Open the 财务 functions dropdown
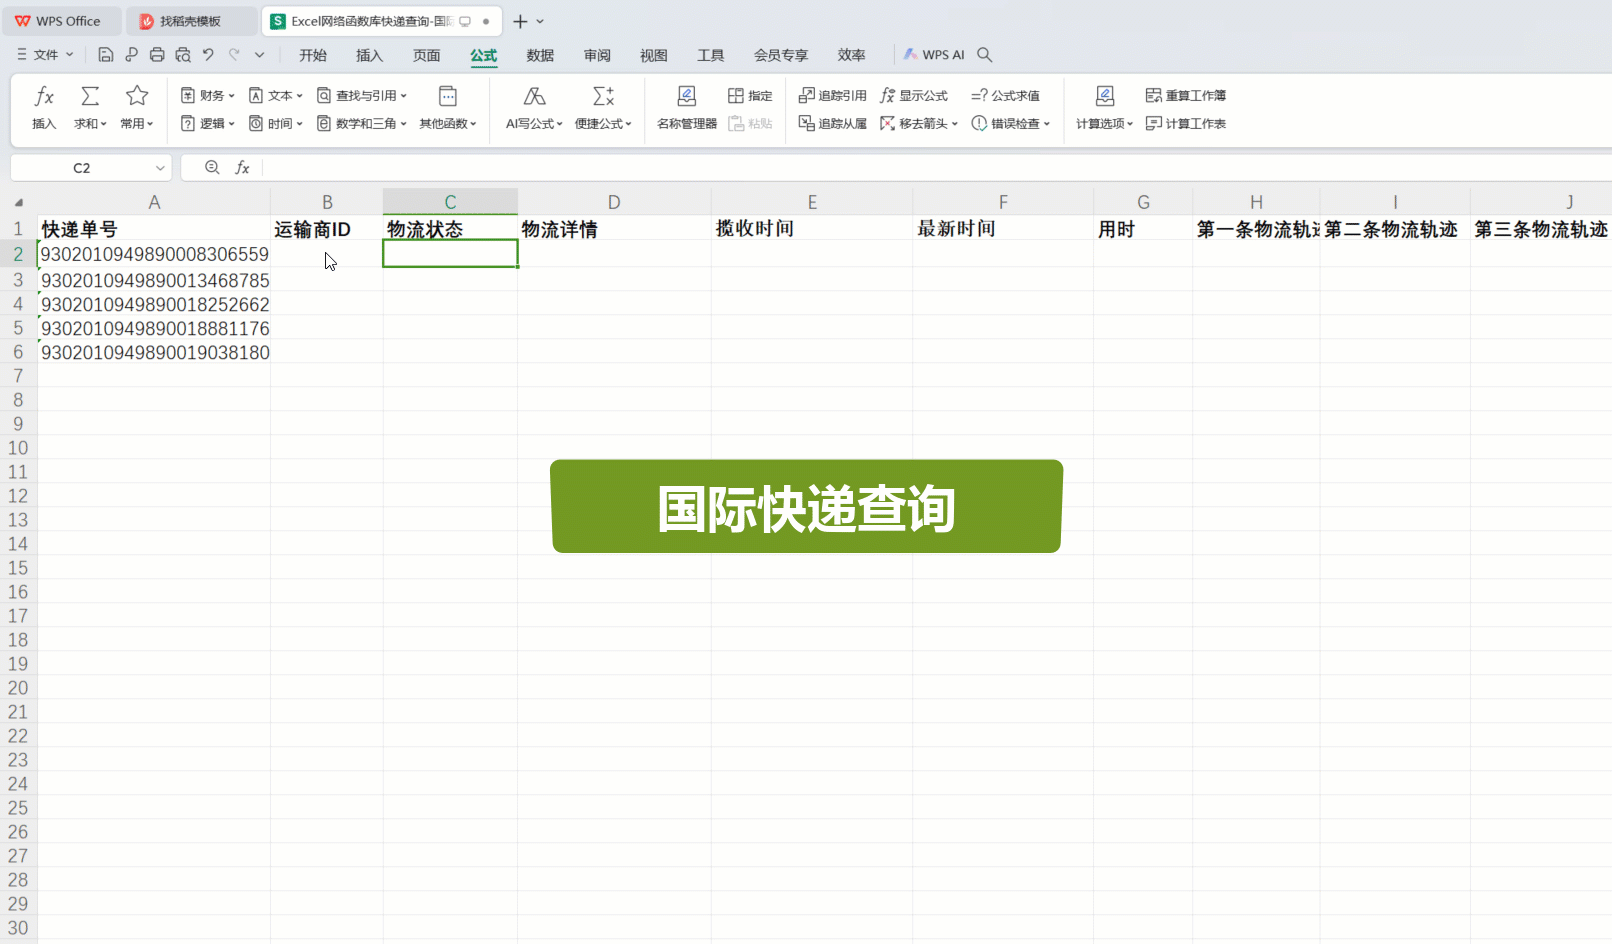 [x=207, y=96]
